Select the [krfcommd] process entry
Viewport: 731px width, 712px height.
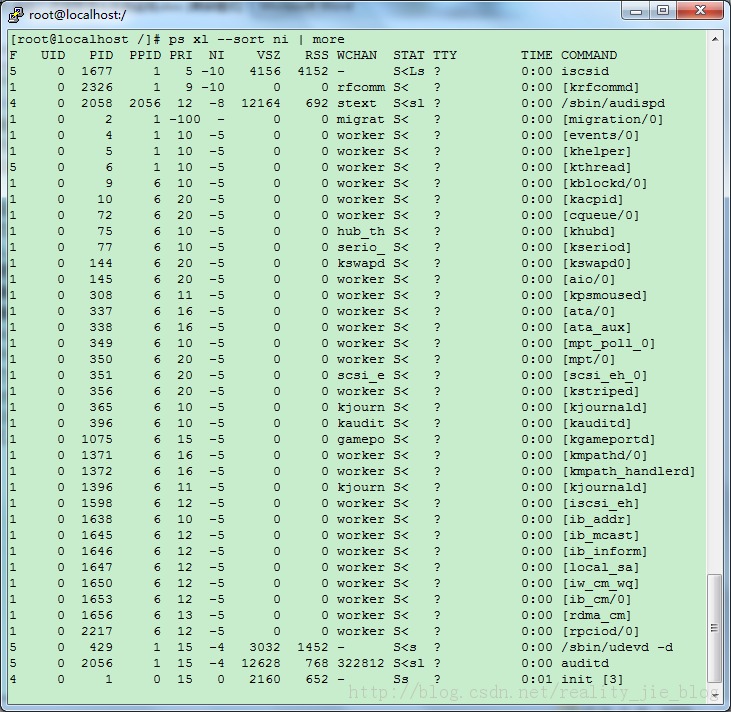(x=601, y=87)
